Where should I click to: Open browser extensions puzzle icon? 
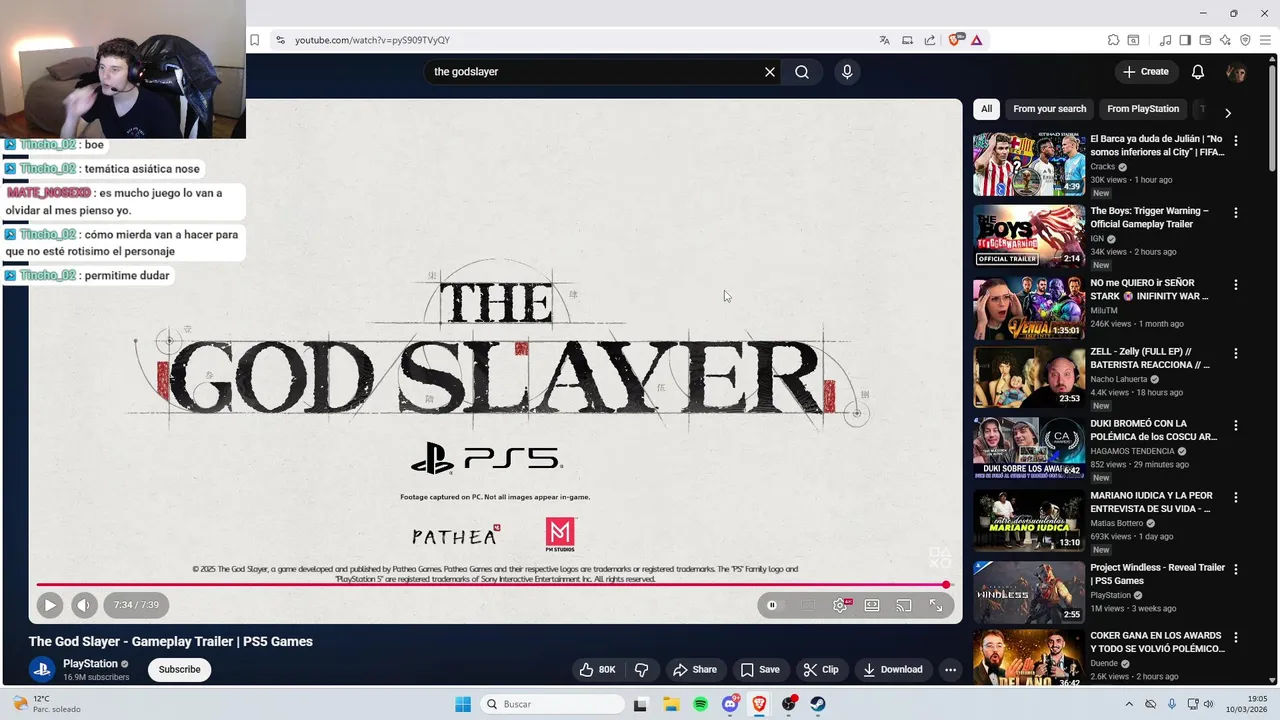[1113, 40]
